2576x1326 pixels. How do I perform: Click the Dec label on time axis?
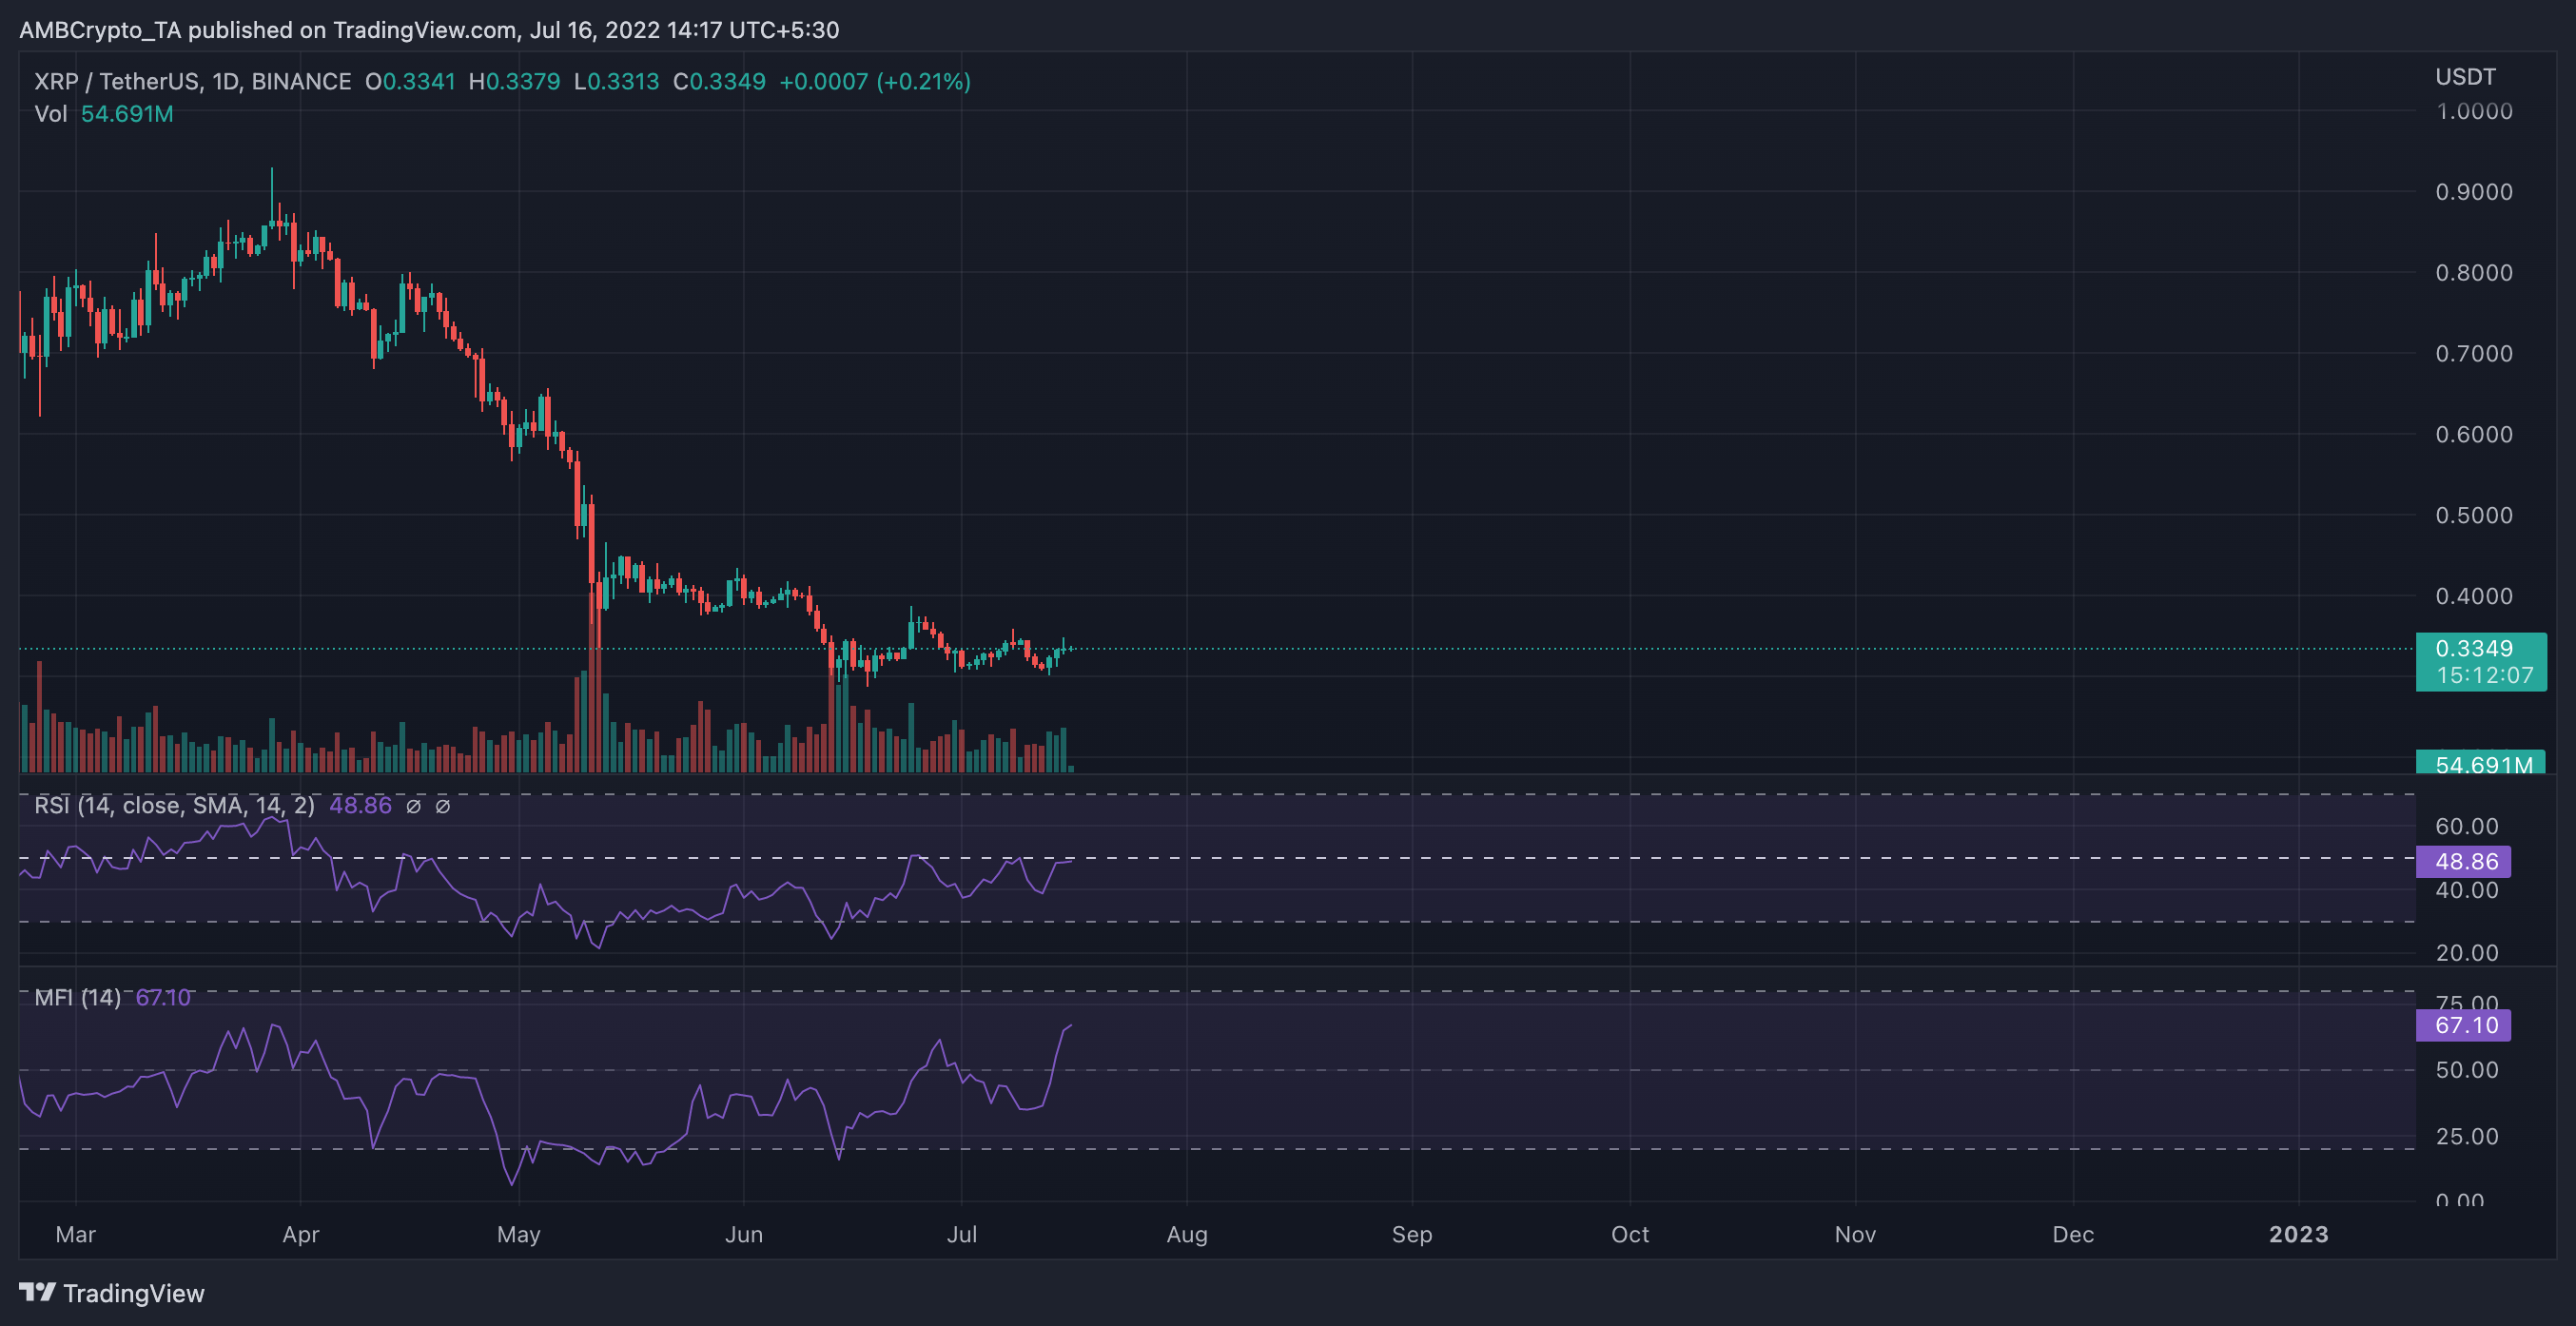[x=2073, y=1234]
